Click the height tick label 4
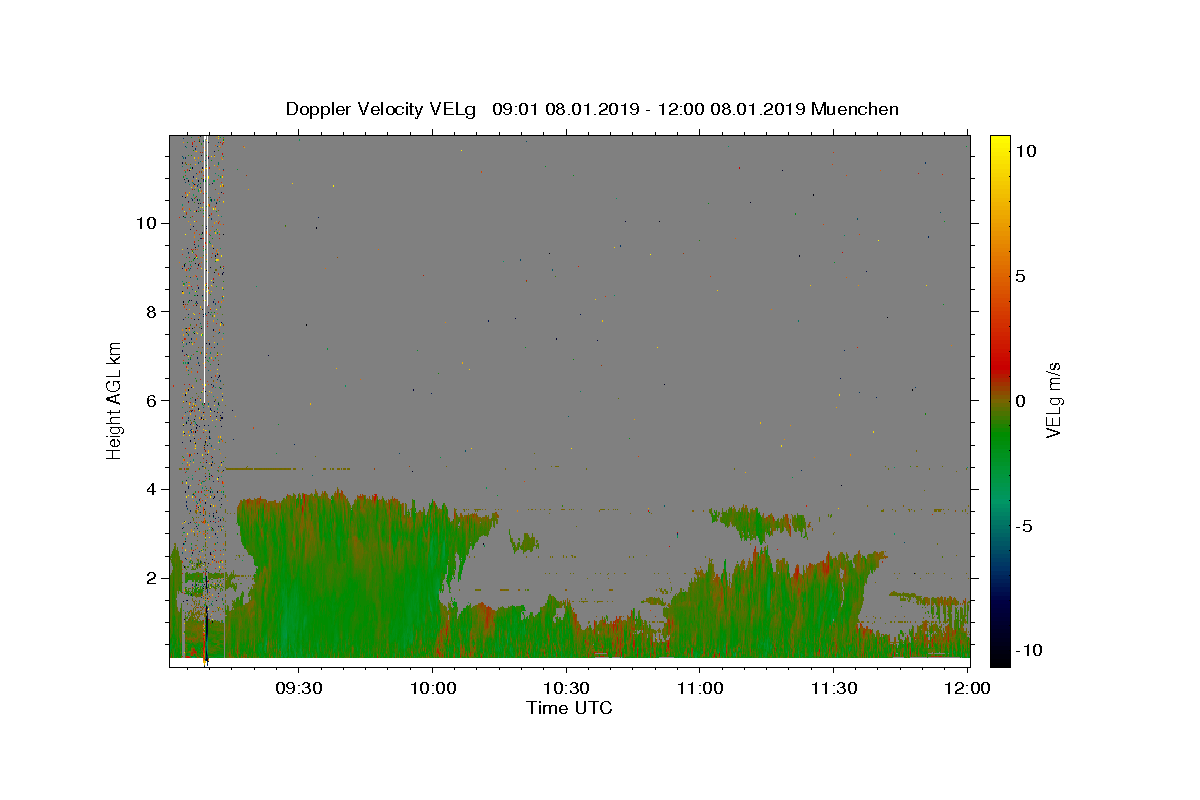This screenshot has height=800, width=1200. pyautogui.click(x=149, y=489)
